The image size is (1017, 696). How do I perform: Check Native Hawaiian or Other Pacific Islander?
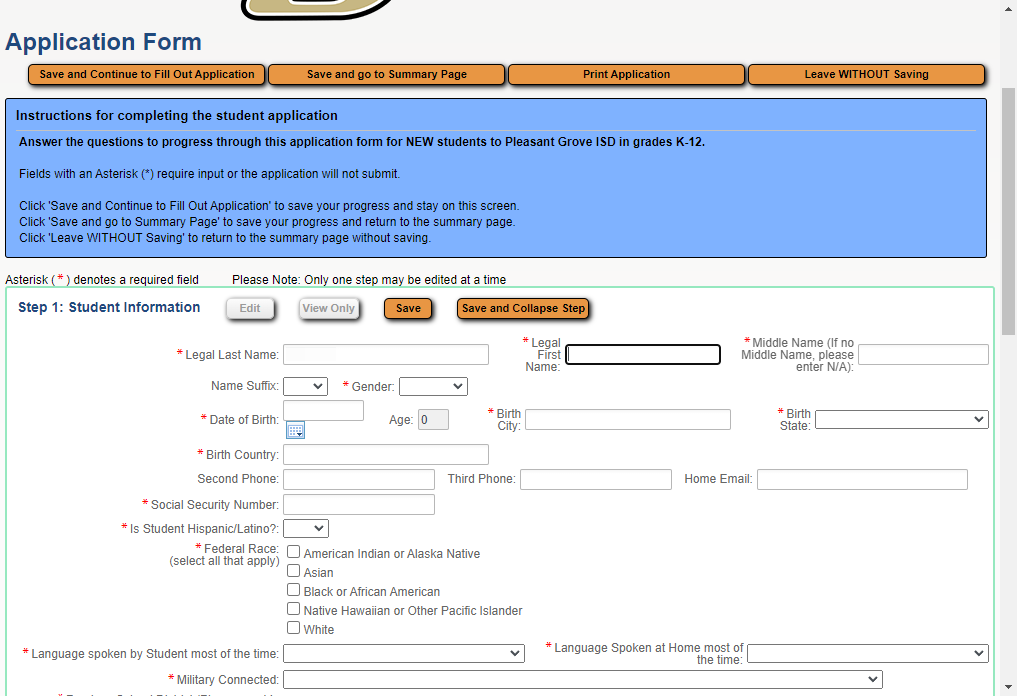coord(294,608)
